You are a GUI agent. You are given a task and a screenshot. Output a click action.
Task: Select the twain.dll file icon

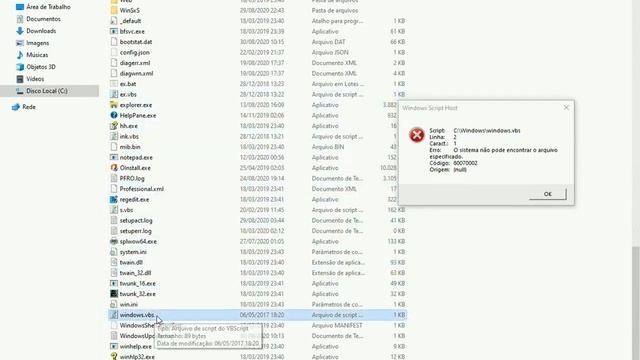[x=114, y=262]
